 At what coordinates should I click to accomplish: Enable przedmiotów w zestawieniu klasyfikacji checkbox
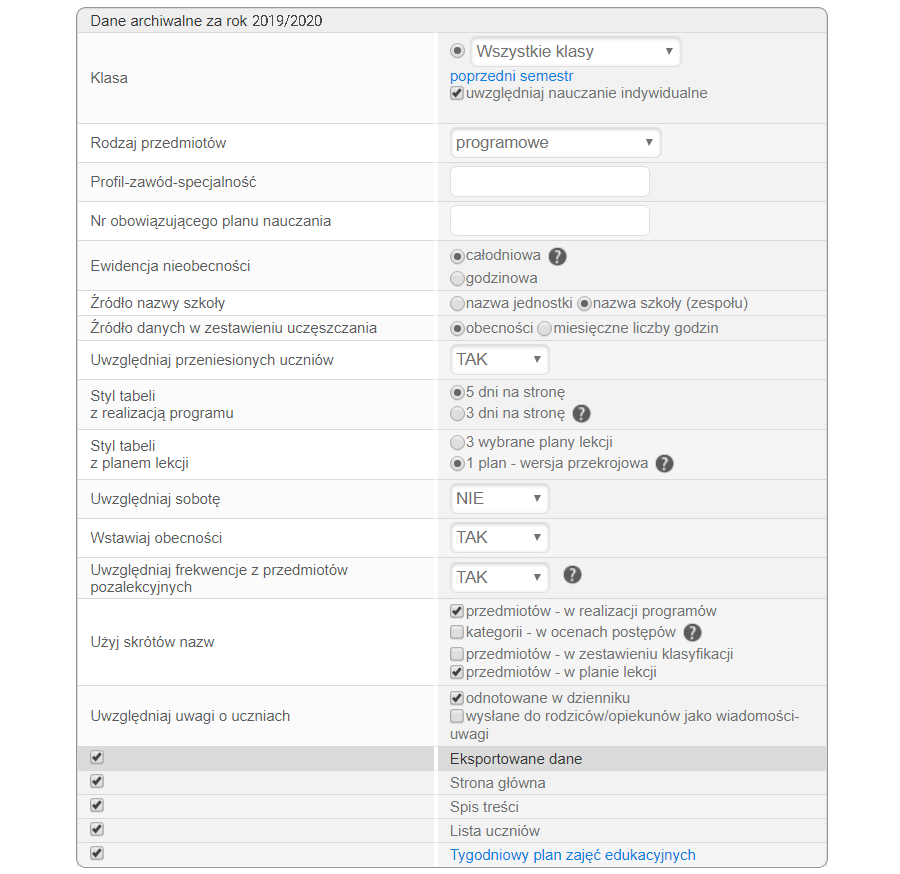457,654
